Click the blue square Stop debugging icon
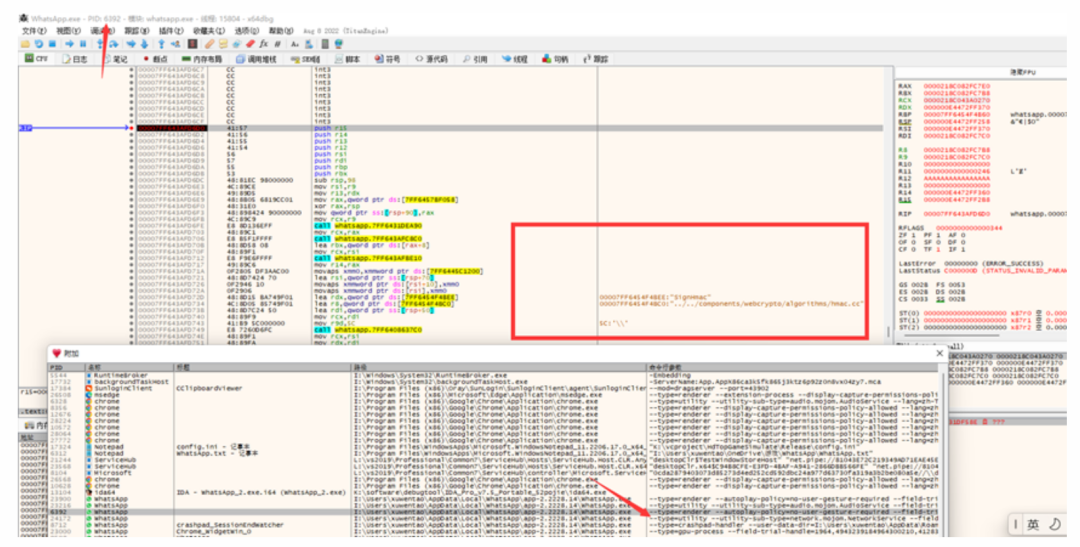 click(x=52, y=44)
